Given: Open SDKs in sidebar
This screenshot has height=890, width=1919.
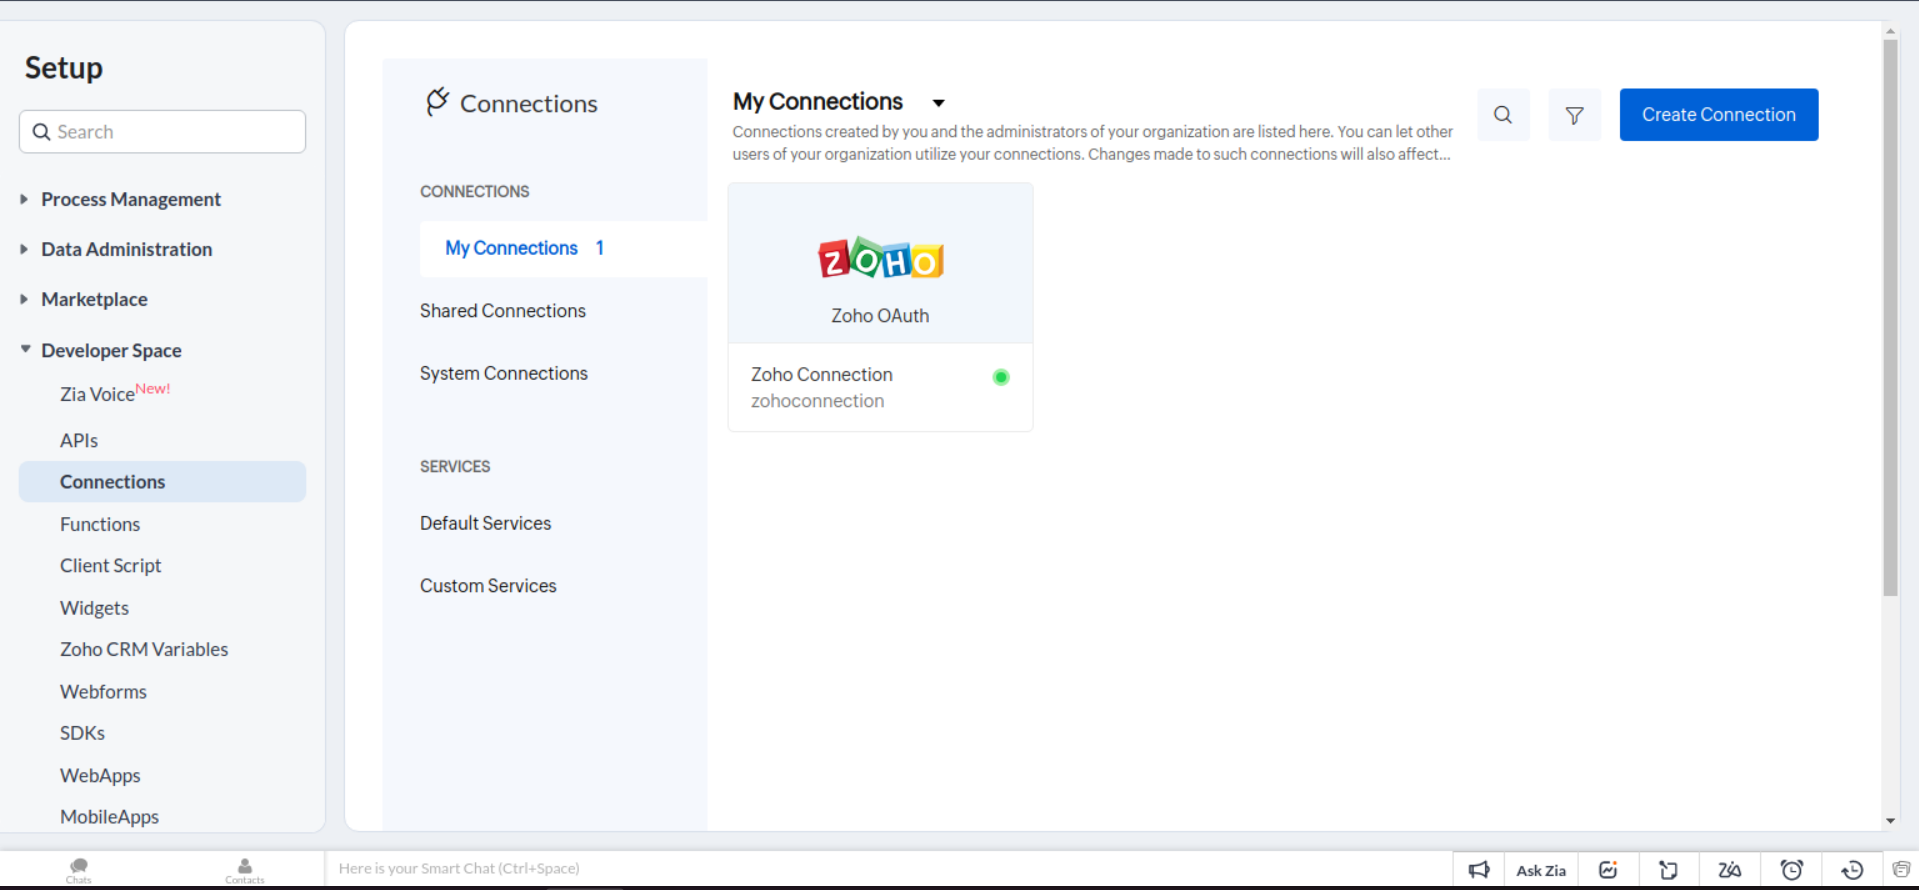Looking at the screenshot, I should click(x=82, y=733).
